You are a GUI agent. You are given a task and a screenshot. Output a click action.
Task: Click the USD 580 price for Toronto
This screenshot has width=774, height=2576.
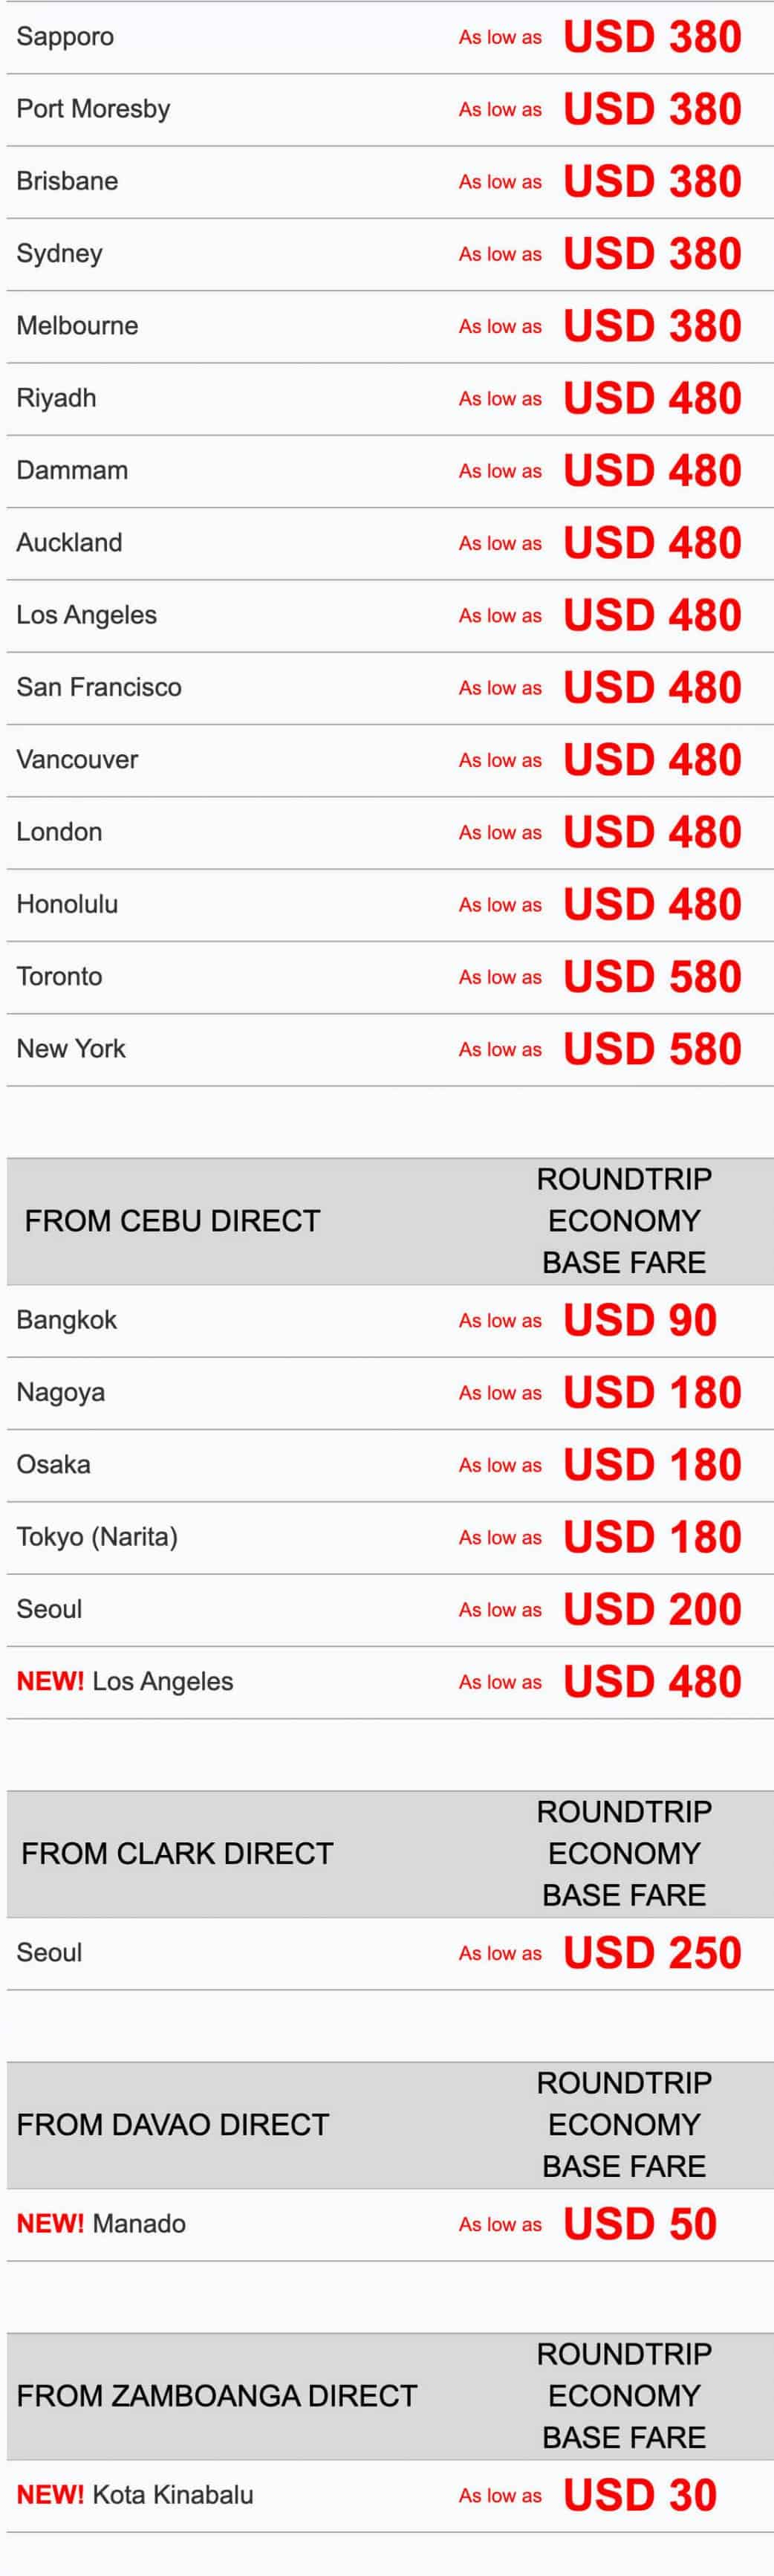652,977
